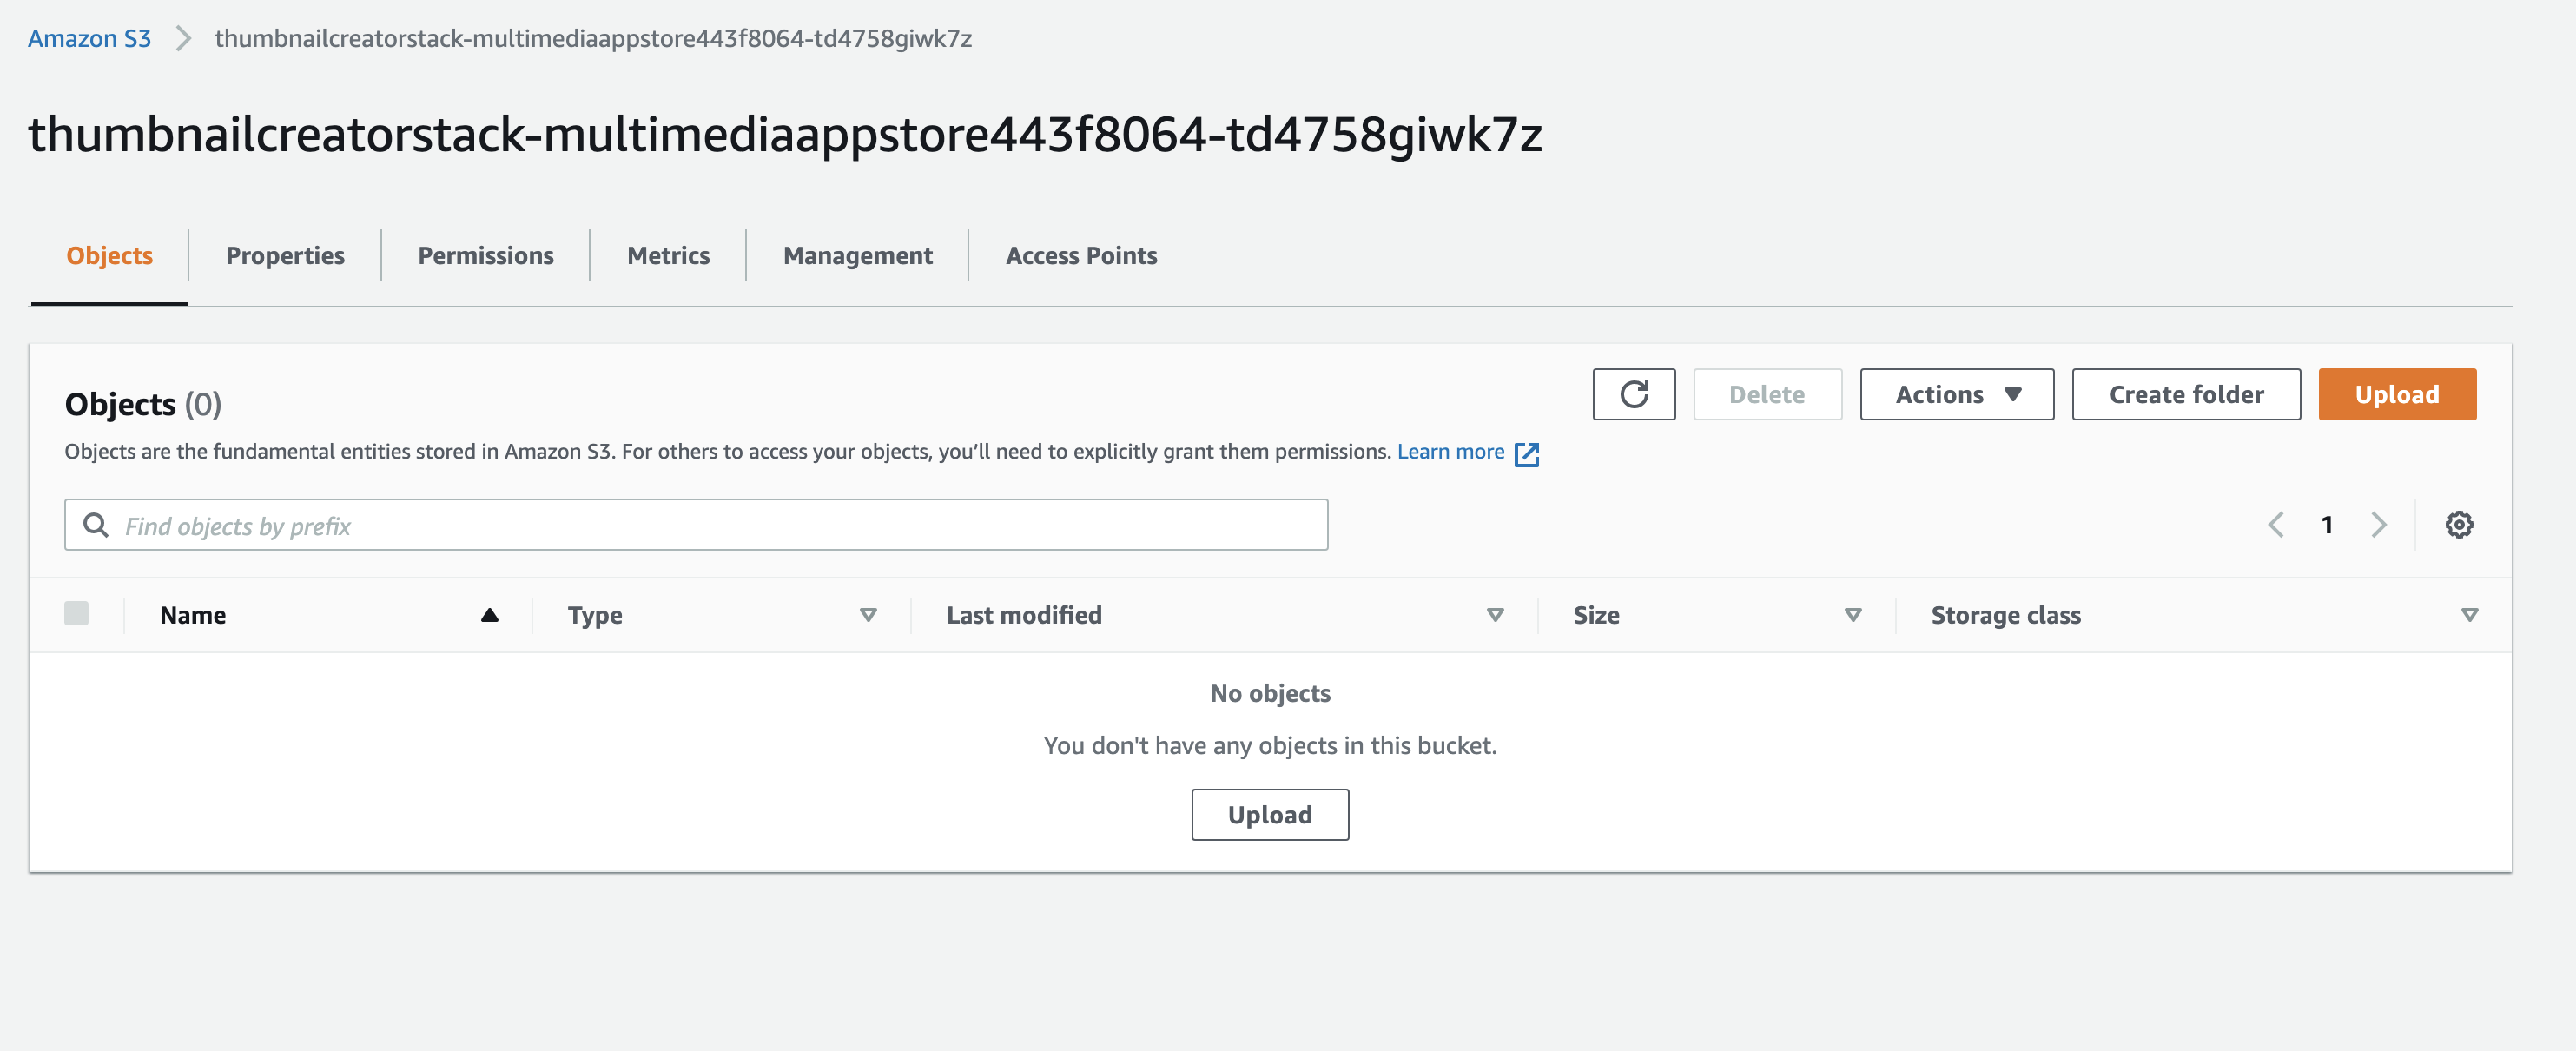The height and width of the screenshot is (1051, 2576).
Task: Click the Create folder button
Action: coord(2185,395)
